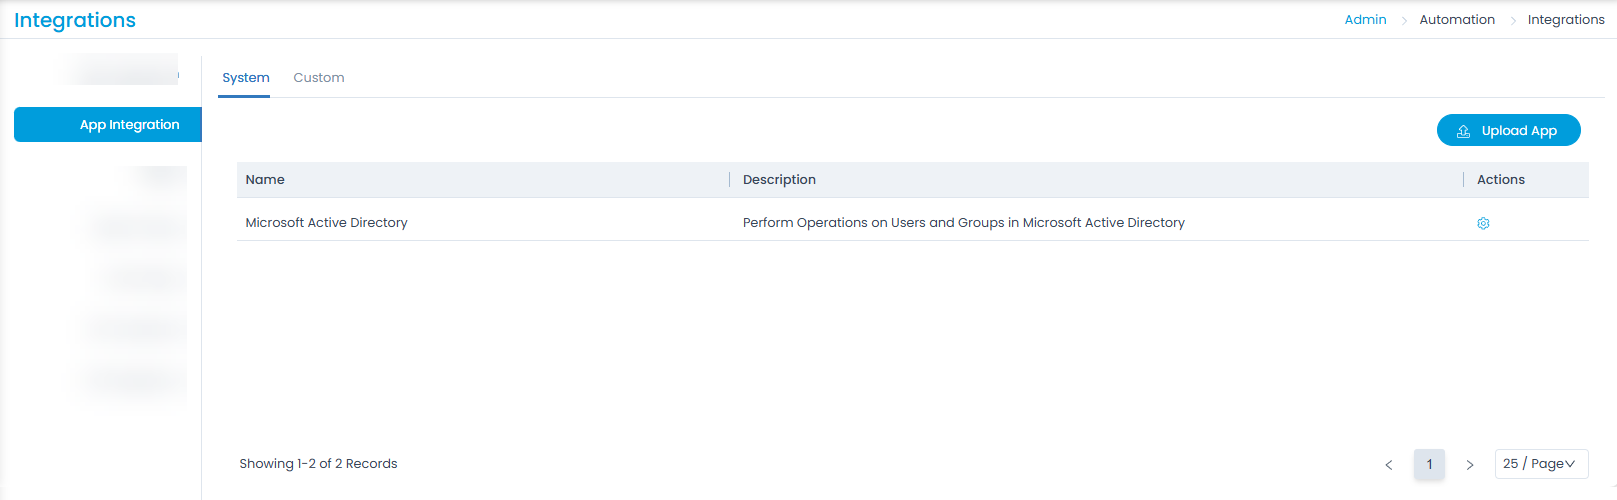Open the 25 / Page dropdown
This screenshot has width=1617, height=500.
[x=1541, y=464]
